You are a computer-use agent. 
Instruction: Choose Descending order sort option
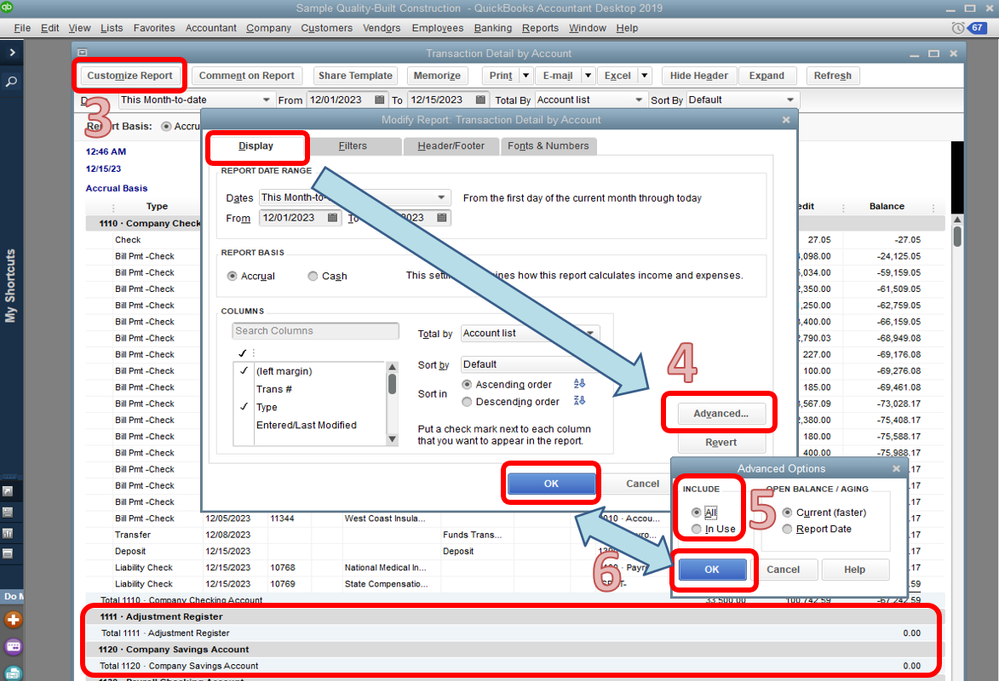coord(467,402)
